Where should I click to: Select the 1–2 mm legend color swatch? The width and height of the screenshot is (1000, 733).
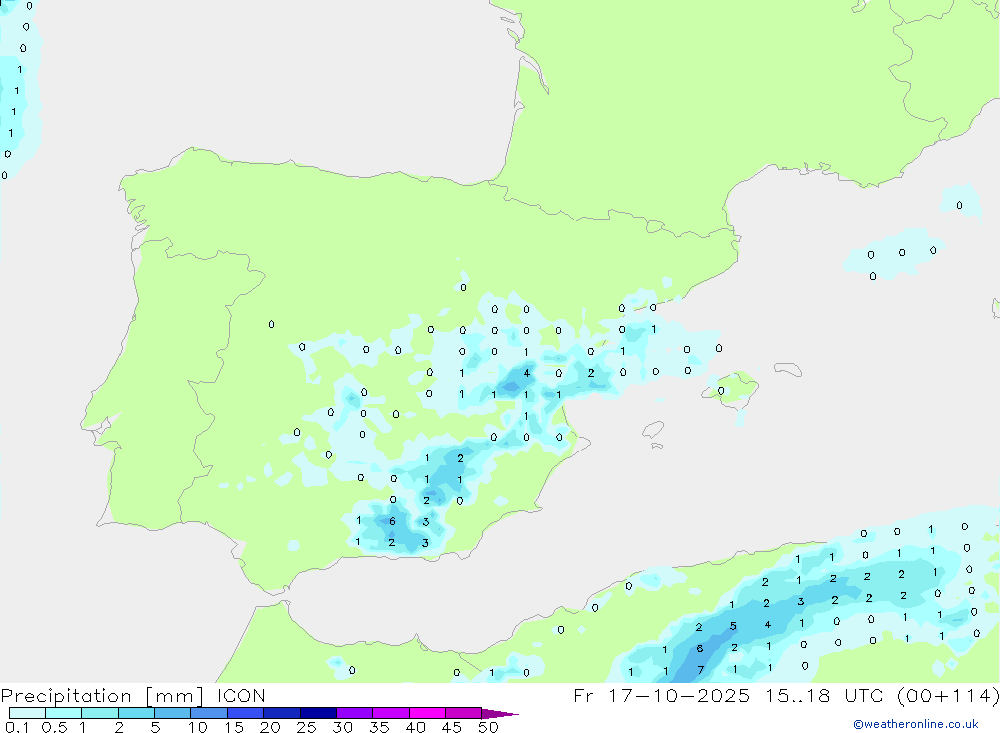click(x=99, y=713)
